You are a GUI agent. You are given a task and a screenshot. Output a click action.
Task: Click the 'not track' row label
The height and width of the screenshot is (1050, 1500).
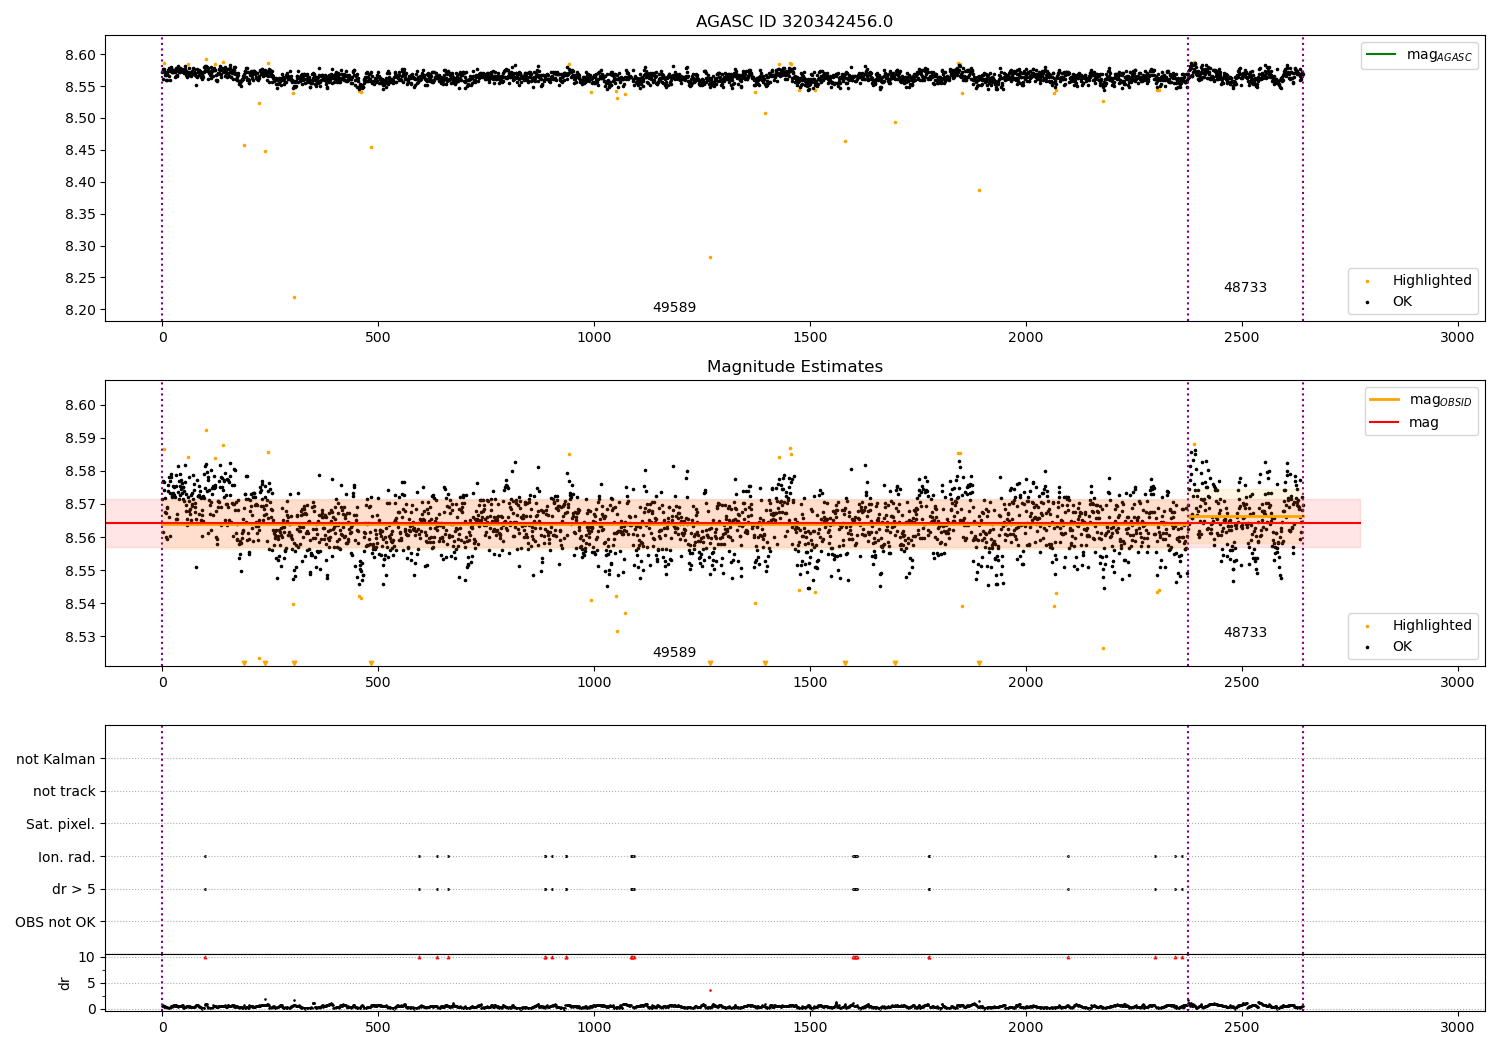click(x=64, y=792)
